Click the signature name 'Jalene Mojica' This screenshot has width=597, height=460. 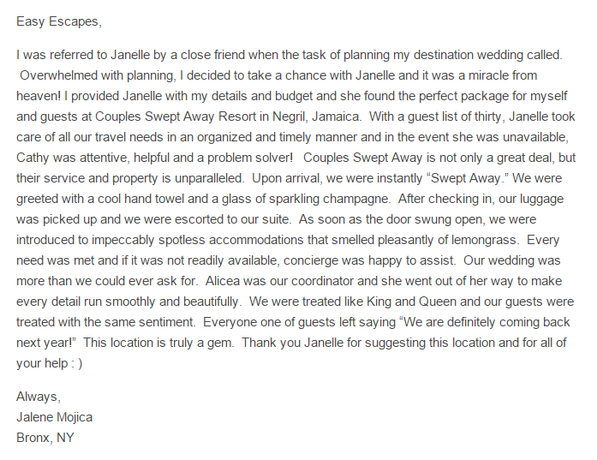(54, 417)
